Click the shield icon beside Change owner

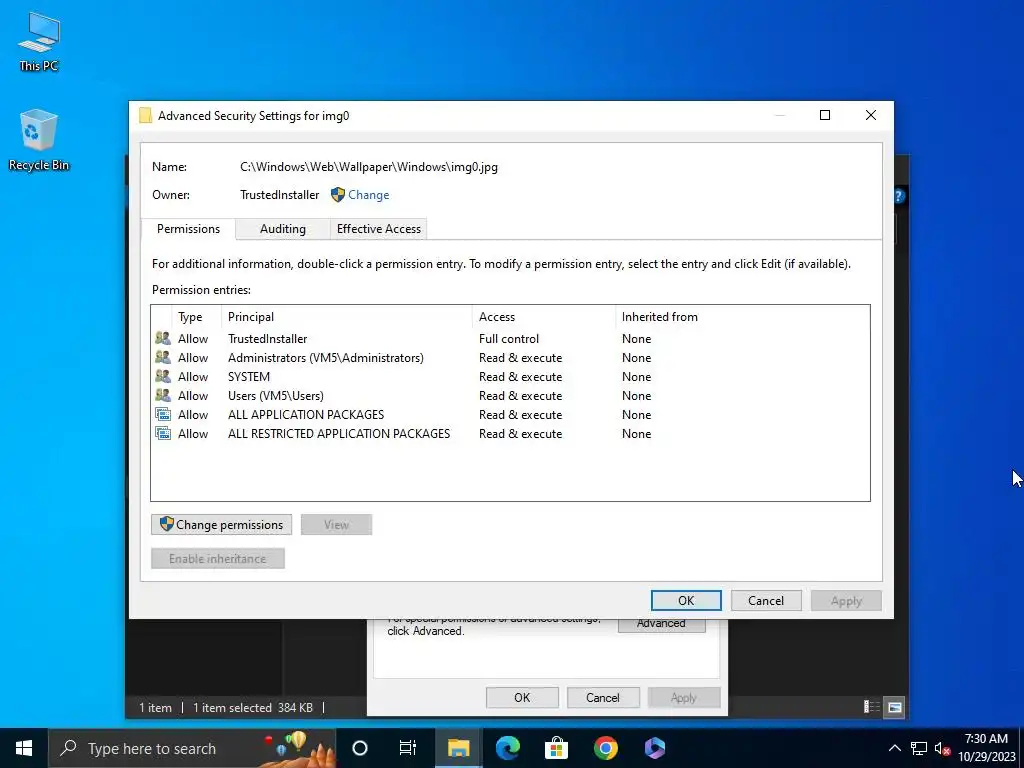tap(338, 195)
